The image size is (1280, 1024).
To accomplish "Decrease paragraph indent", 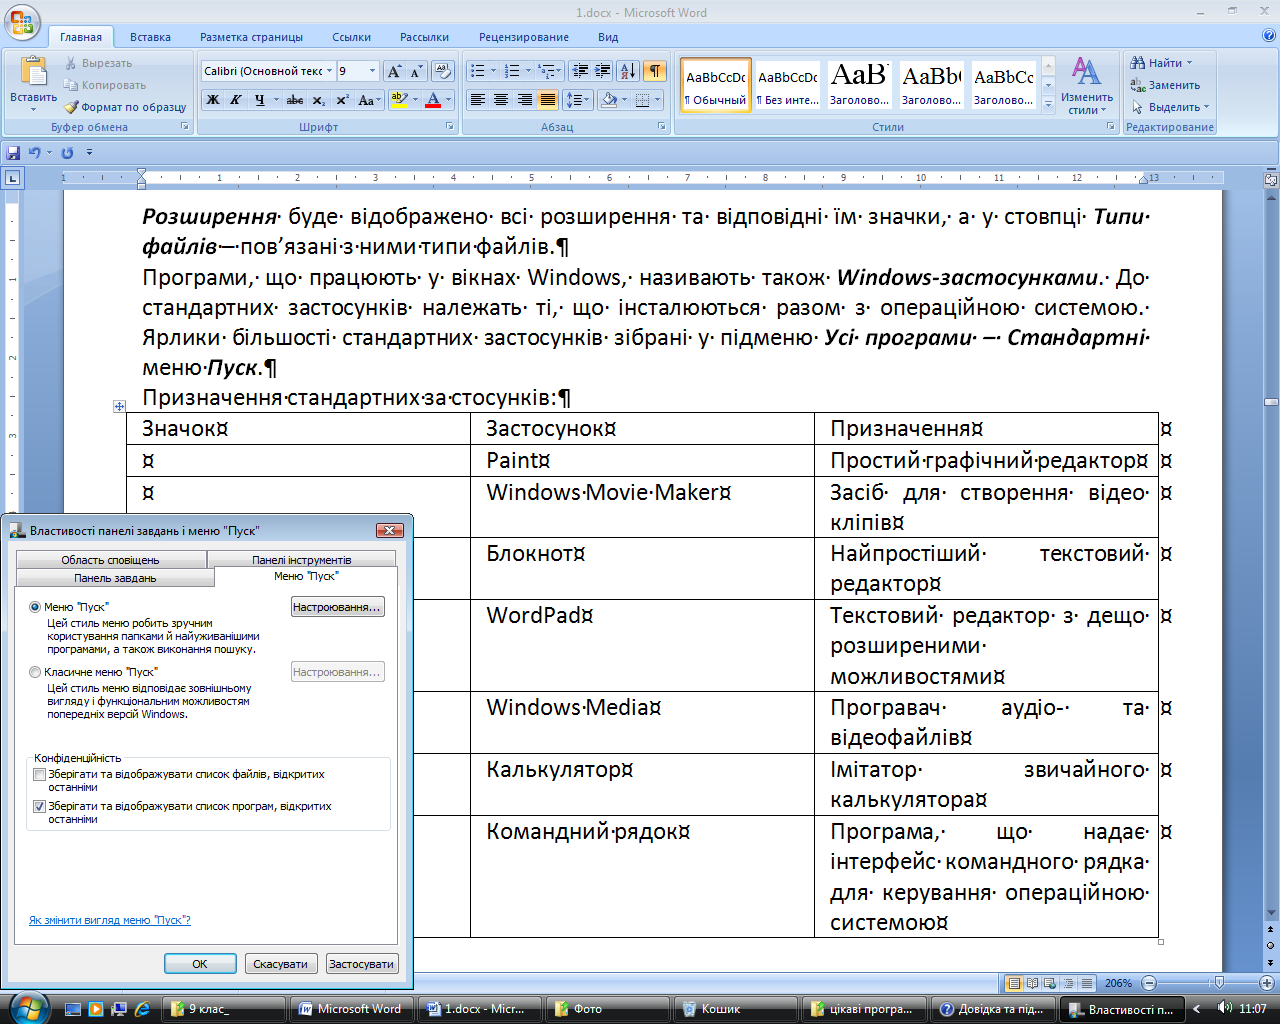I will click(579, 71).
